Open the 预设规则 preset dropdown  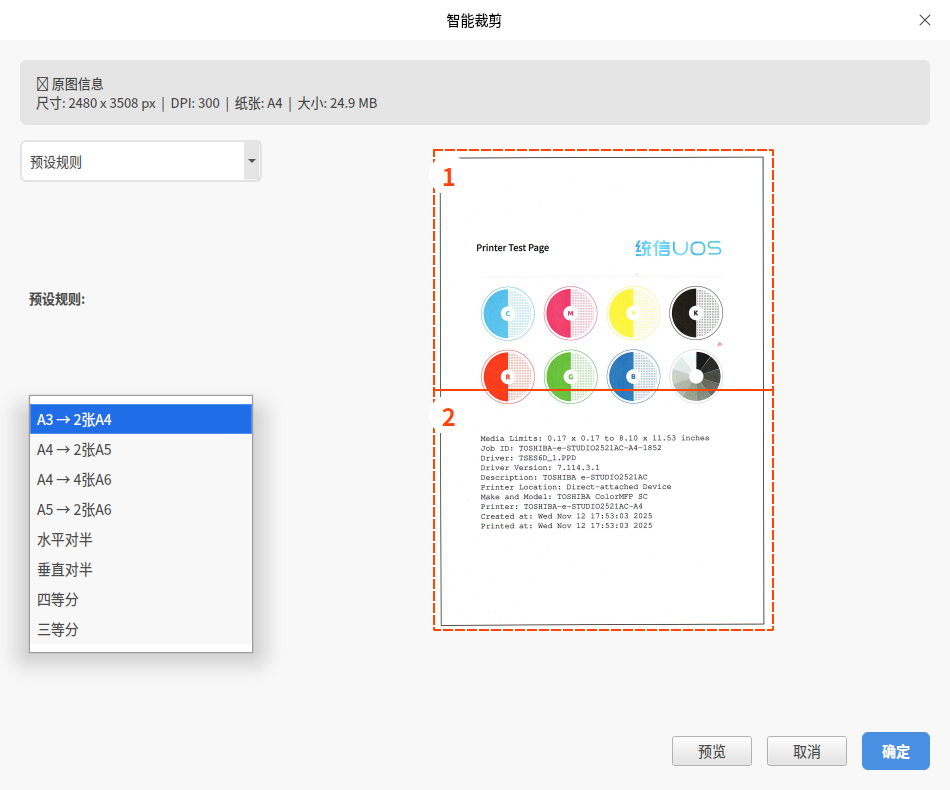coord(141,161)
